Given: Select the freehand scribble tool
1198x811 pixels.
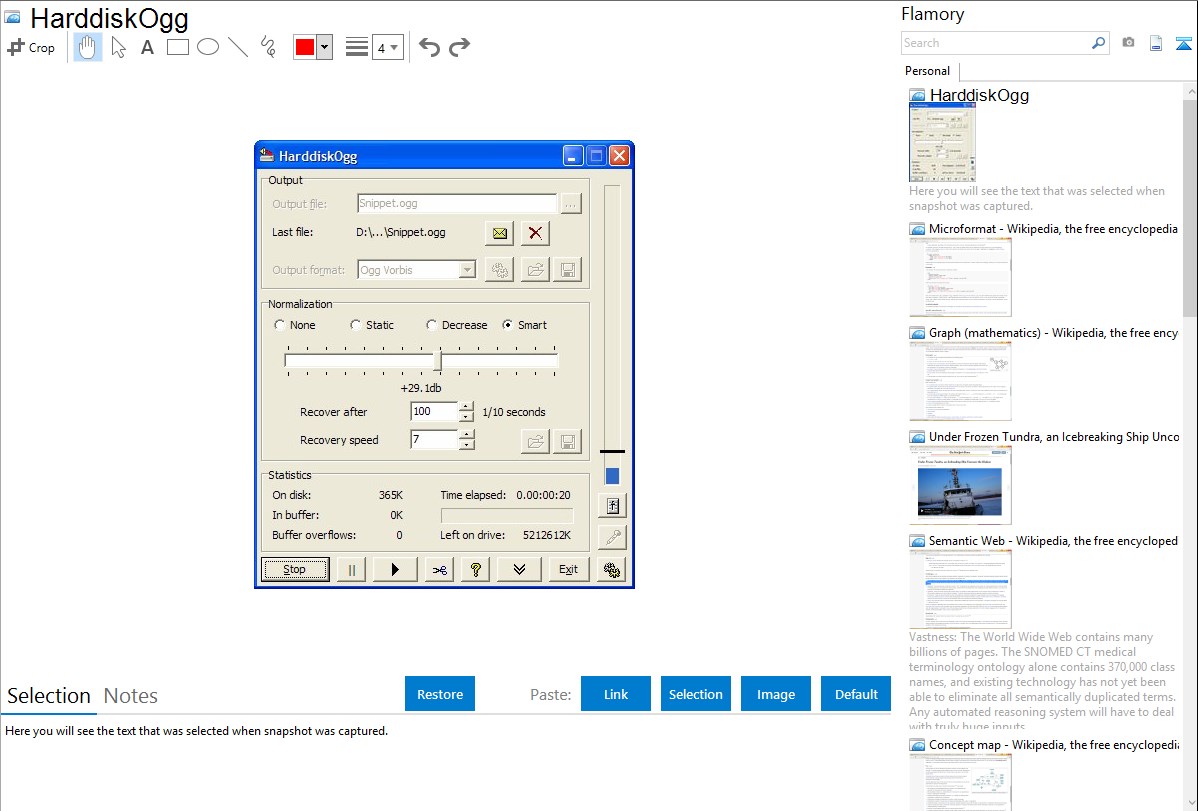Looking at the screenshot, I should pos(268,47).
